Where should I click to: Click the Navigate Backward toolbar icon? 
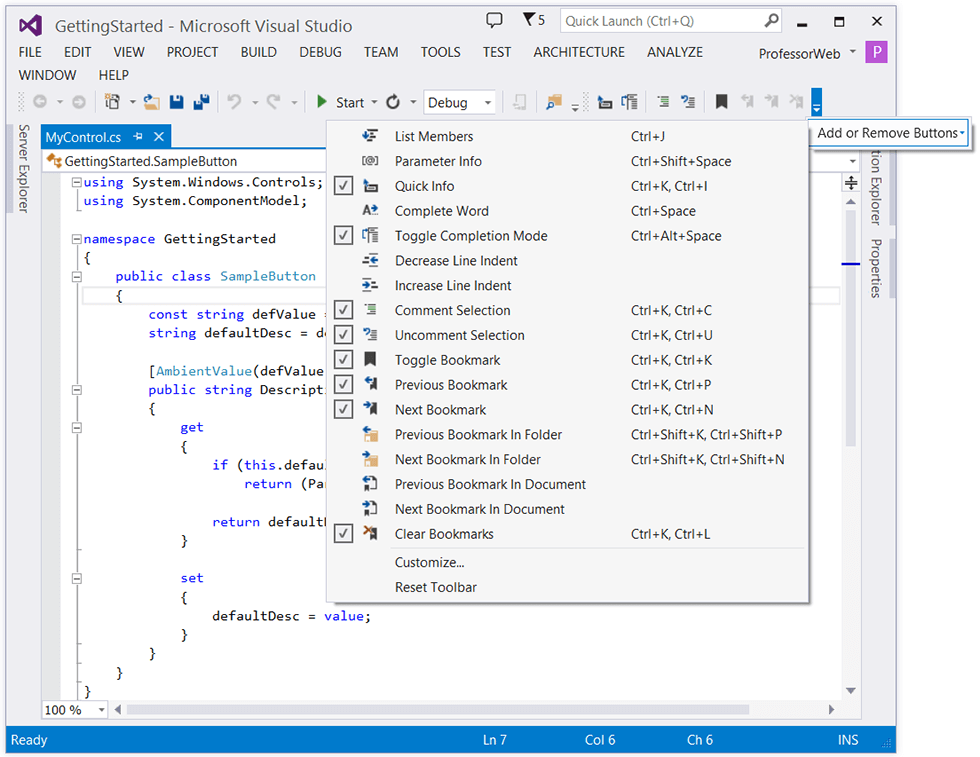pos(40,101)
